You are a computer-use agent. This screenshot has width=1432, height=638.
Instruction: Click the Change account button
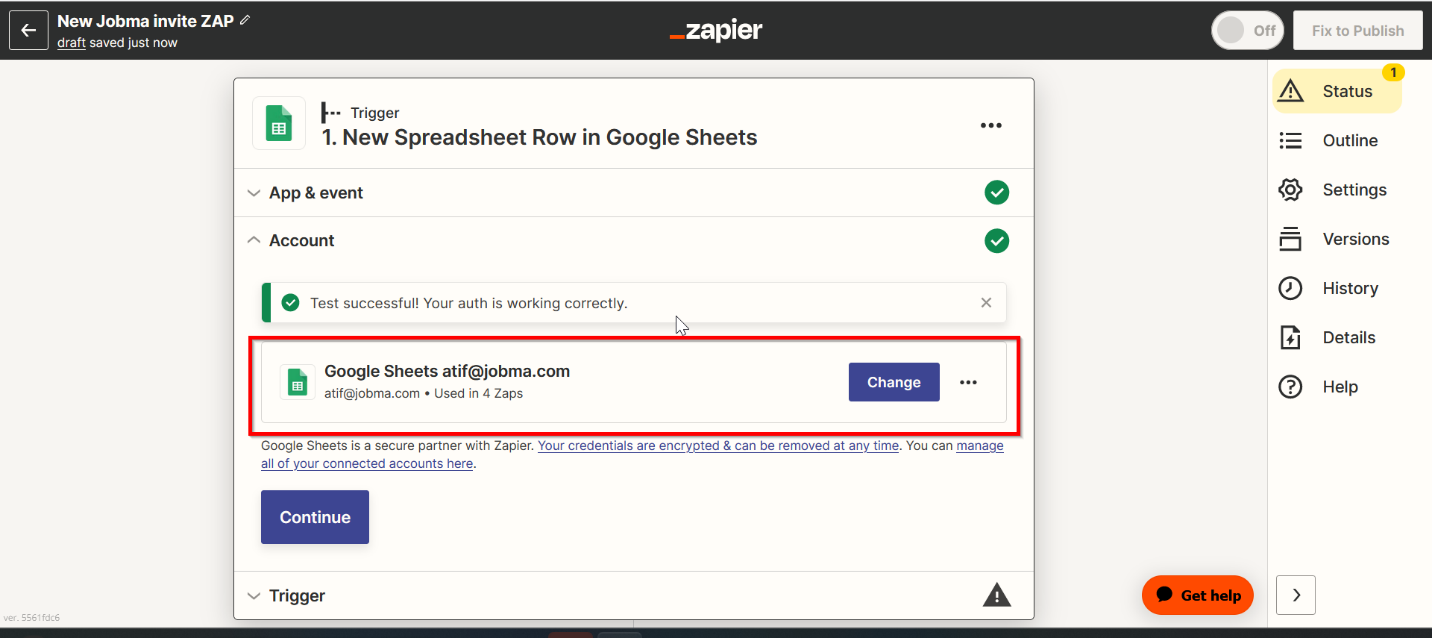[894, 382]
